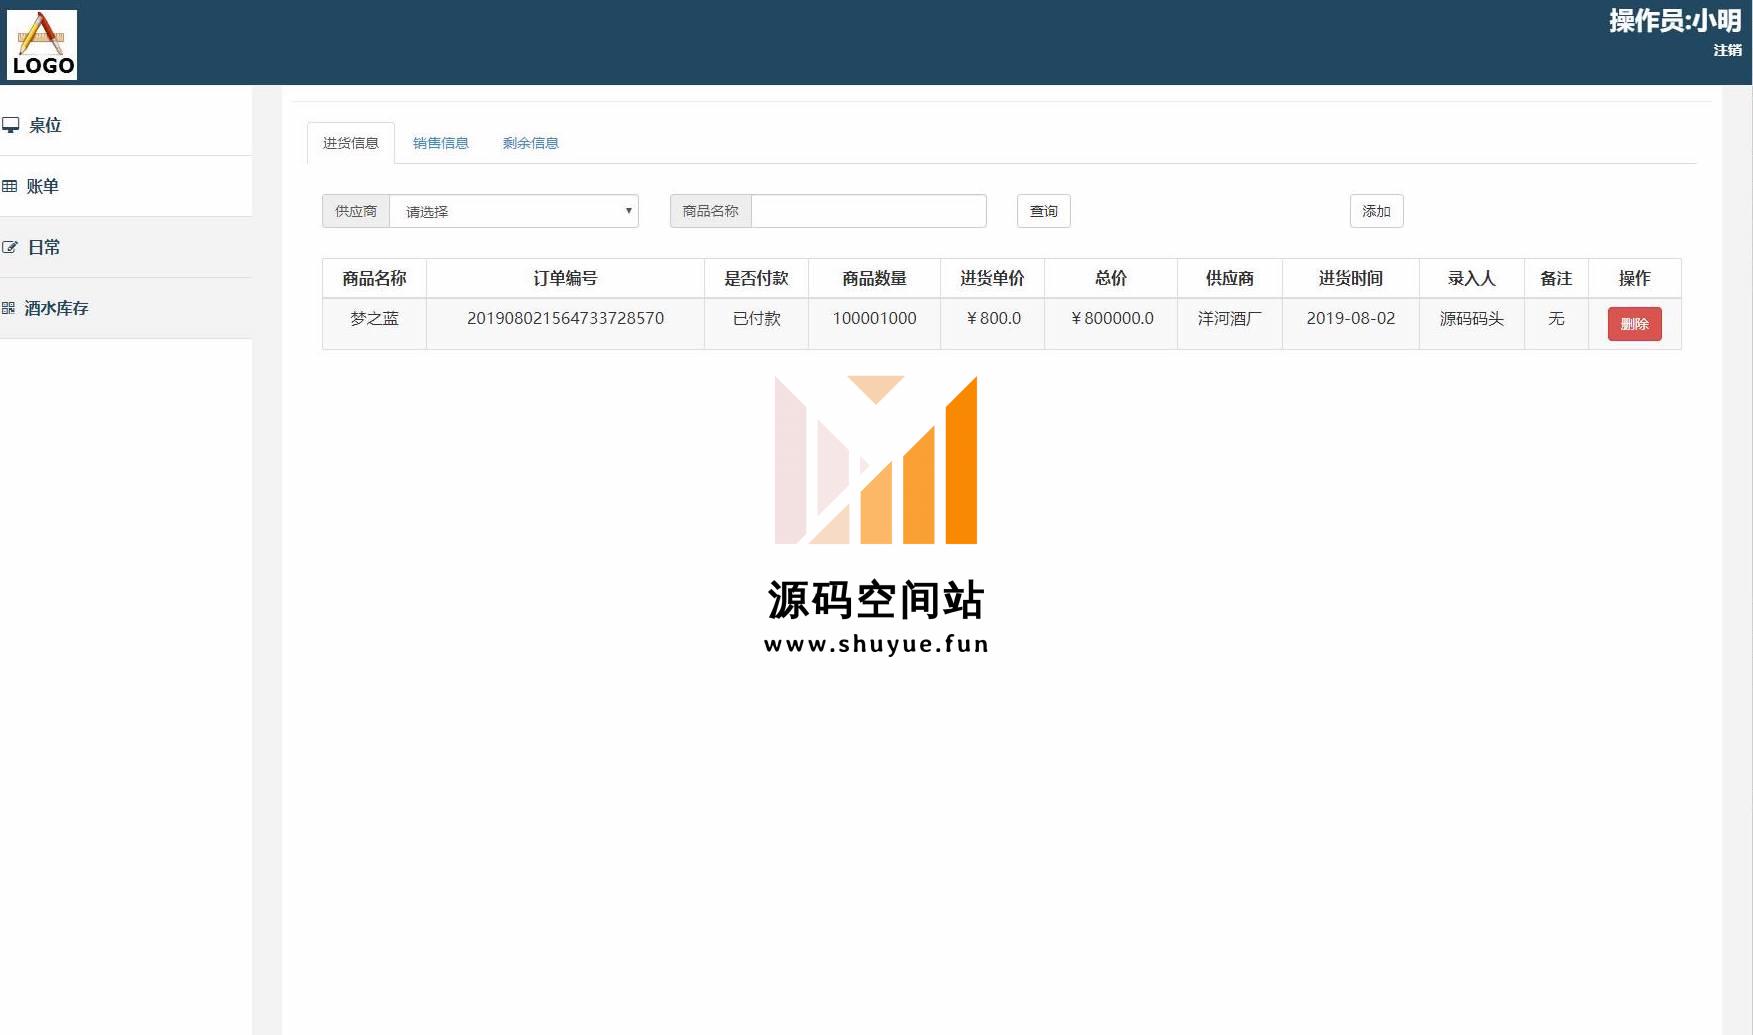Open the 桌位 sidebar menu
The height and width of the screenshot is (1035, 1753).
point(126,125)
